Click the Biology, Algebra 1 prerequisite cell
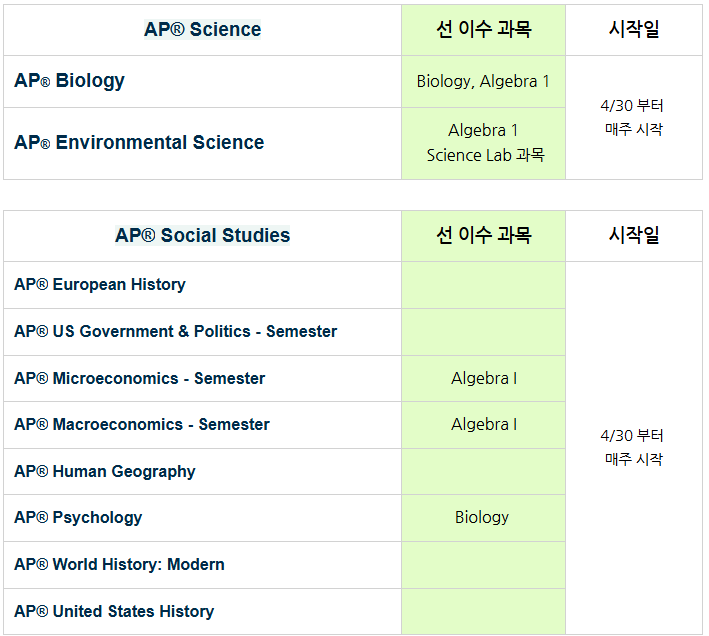Screen dimensions: 709x636 [483, 82]
